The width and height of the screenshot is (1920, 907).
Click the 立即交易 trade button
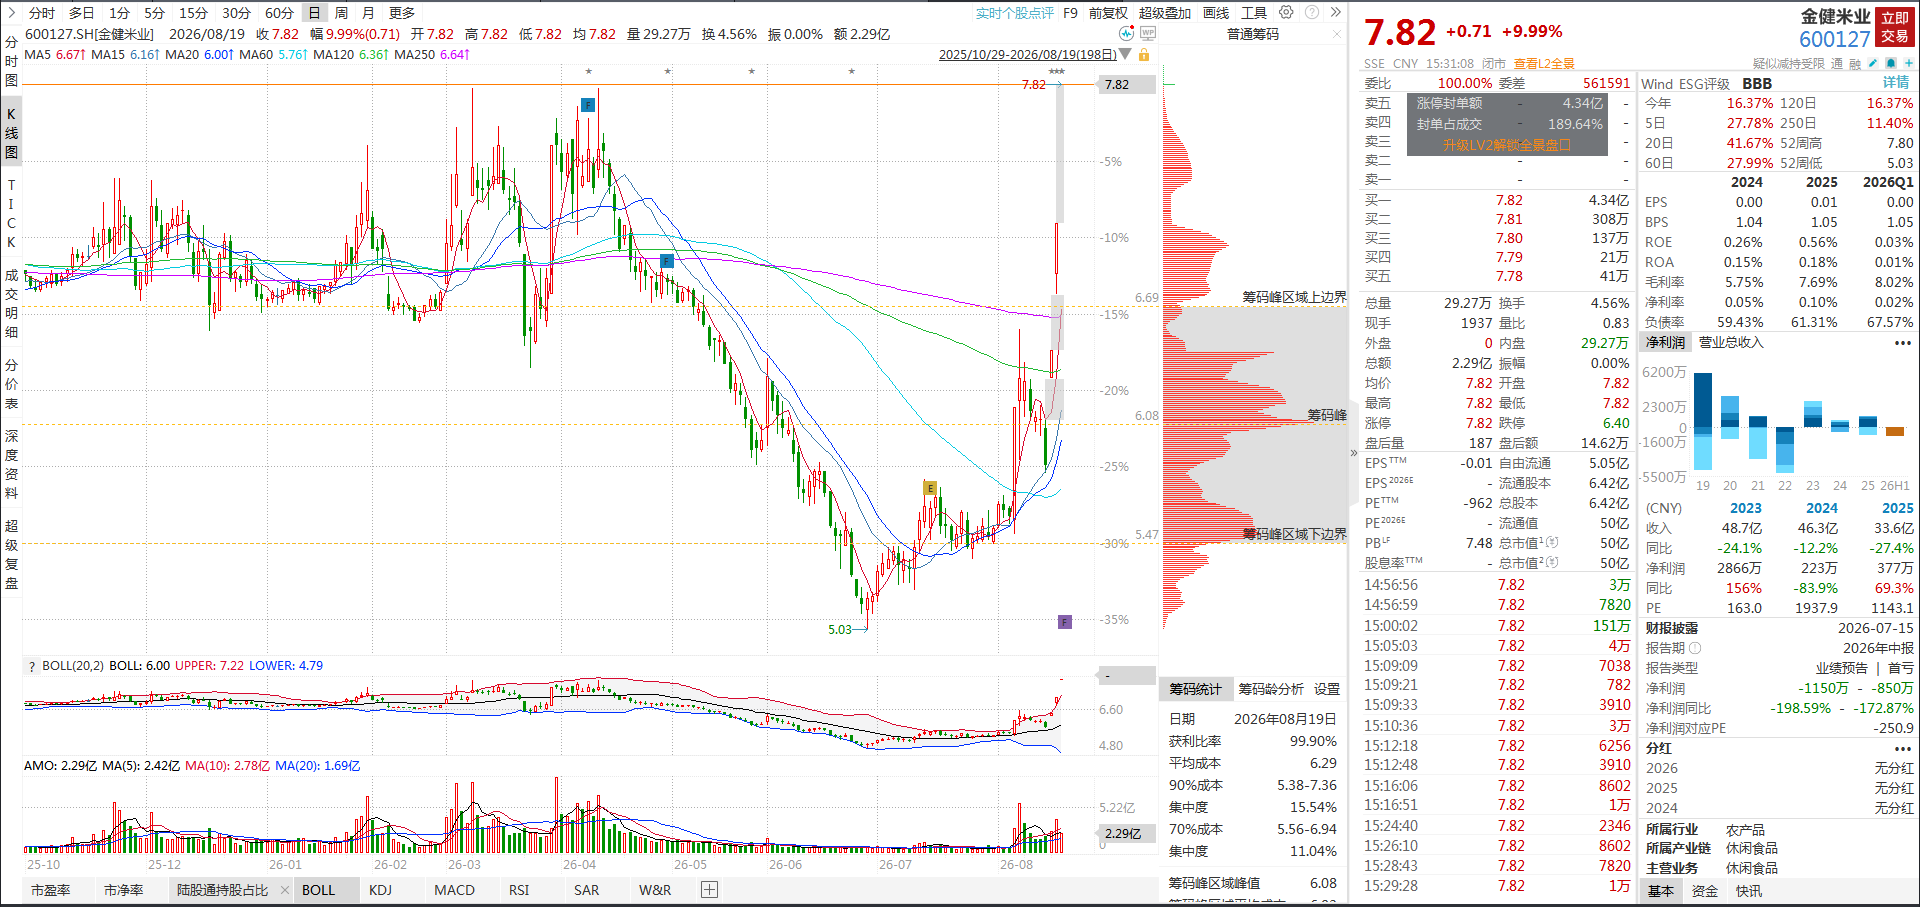1895,27
